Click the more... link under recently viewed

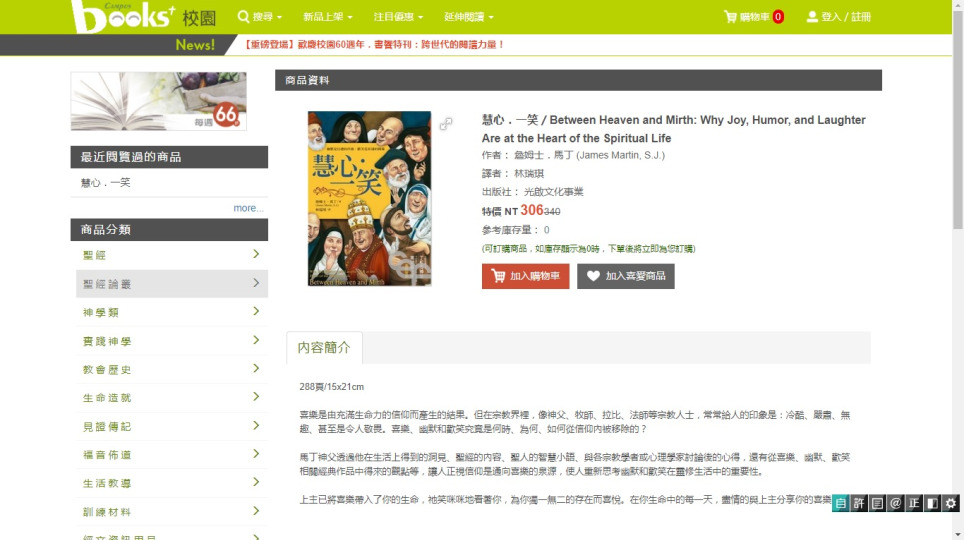(248, 208)
